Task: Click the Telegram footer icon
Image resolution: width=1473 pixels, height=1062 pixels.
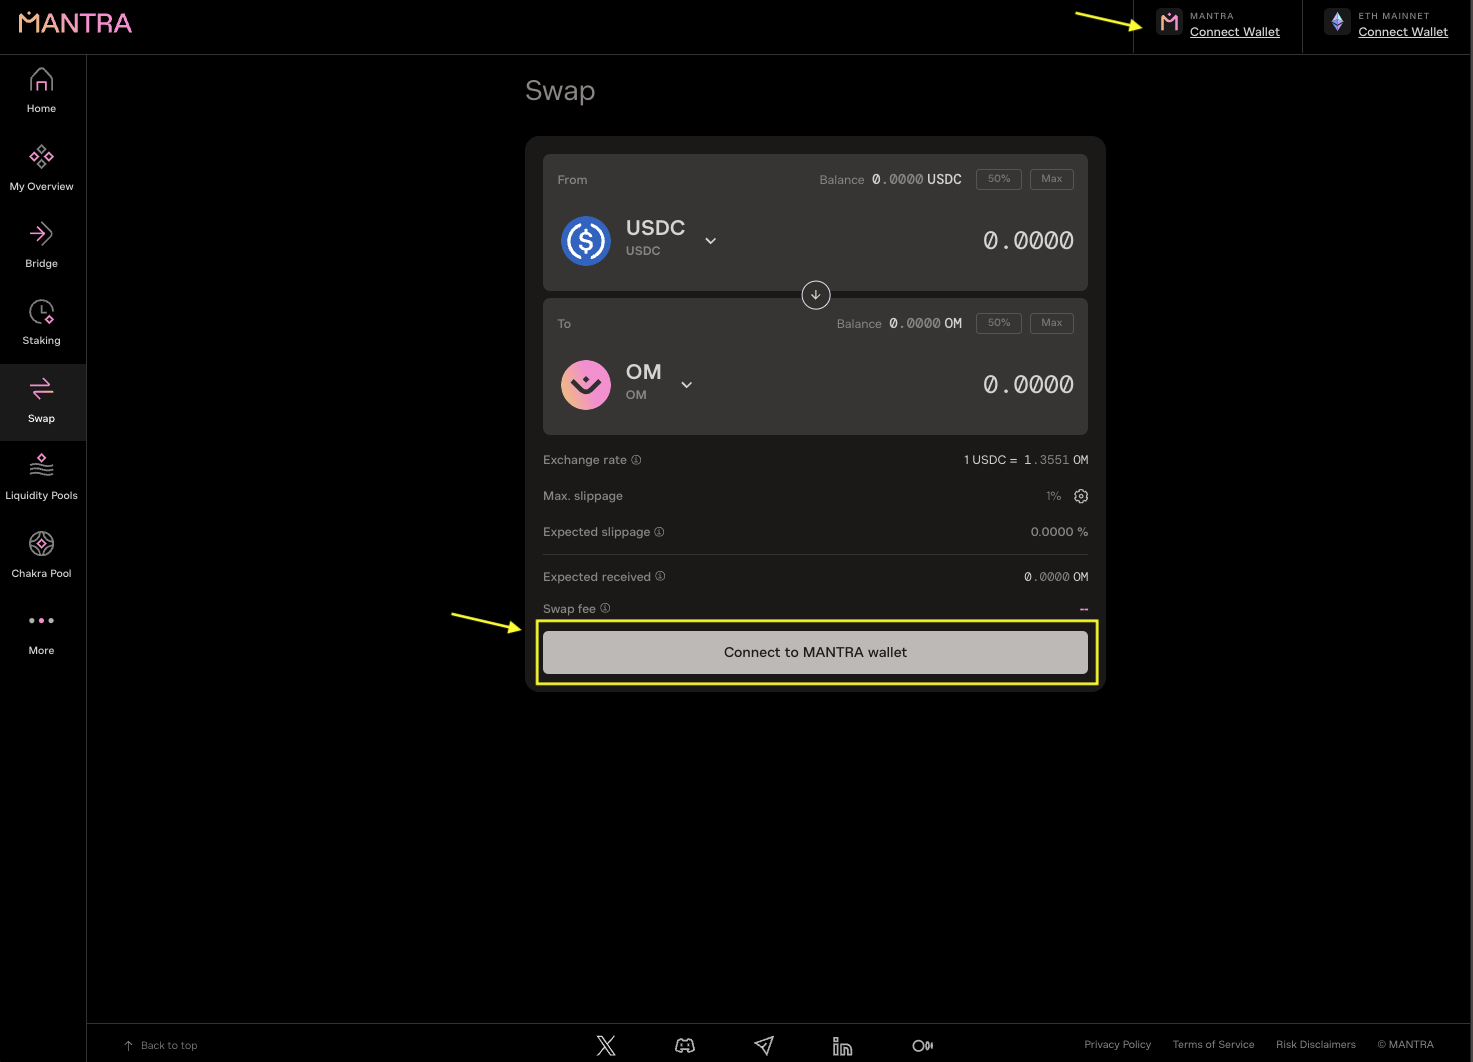Action: click(x=764, y=1045)
